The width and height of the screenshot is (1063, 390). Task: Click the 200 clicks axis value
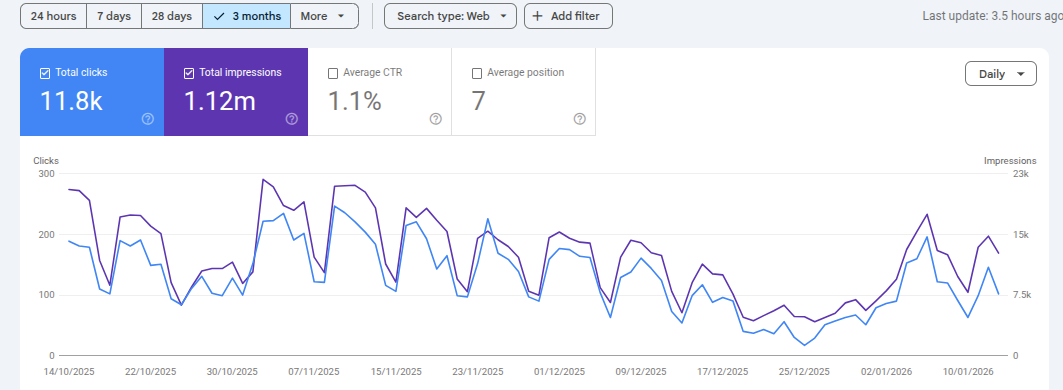[x=47, y=235]
